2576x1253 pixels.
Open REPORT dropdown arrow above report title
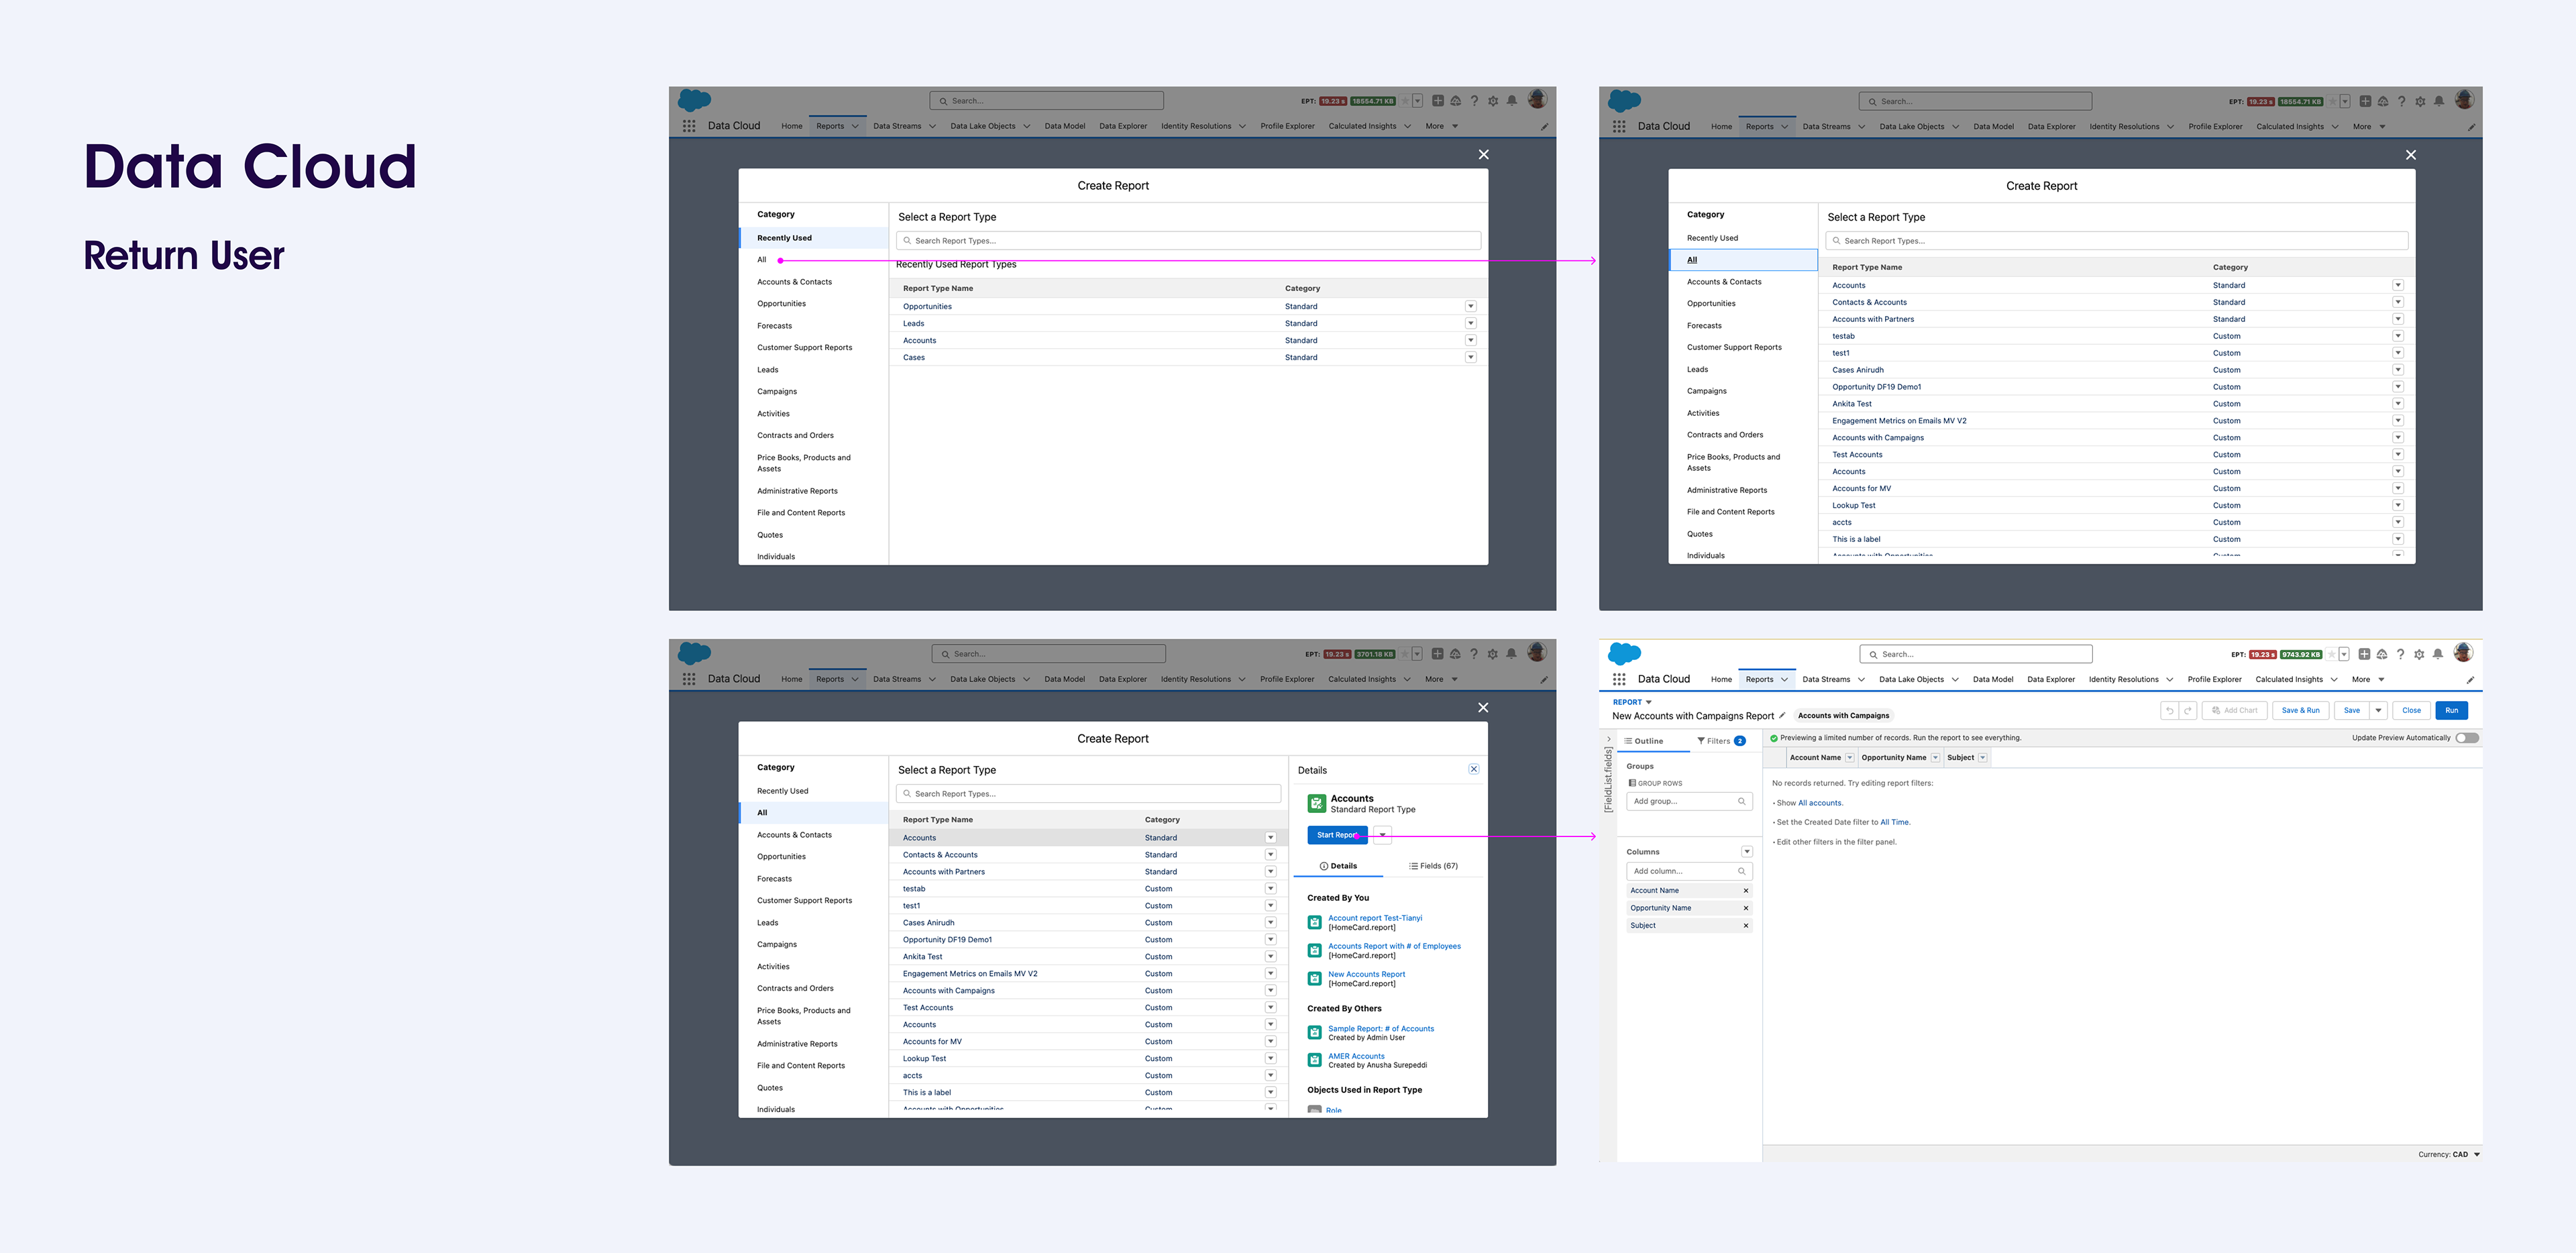coord(1648,702)
